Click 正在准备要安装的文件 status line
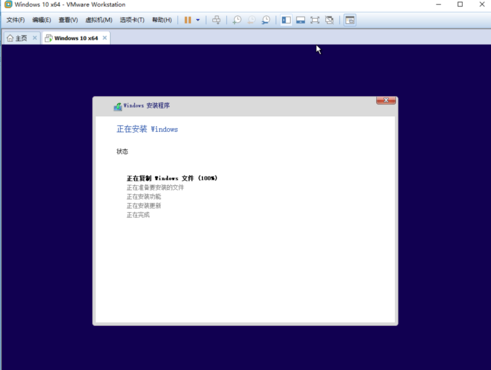Viewport: 491px width, 370px height. click(155, 188)
